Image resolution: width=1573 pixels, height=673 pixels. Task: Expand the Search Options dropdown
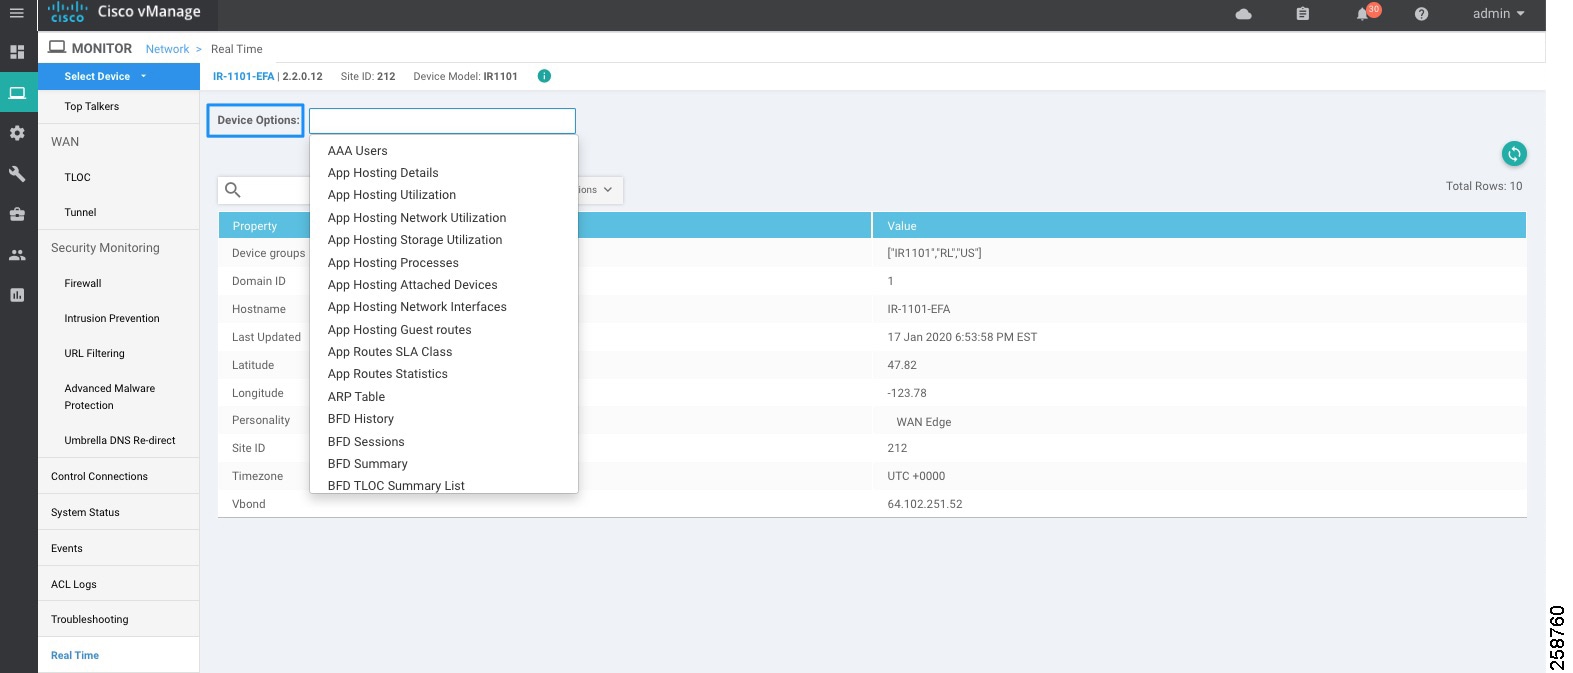(x=598, y=190)
